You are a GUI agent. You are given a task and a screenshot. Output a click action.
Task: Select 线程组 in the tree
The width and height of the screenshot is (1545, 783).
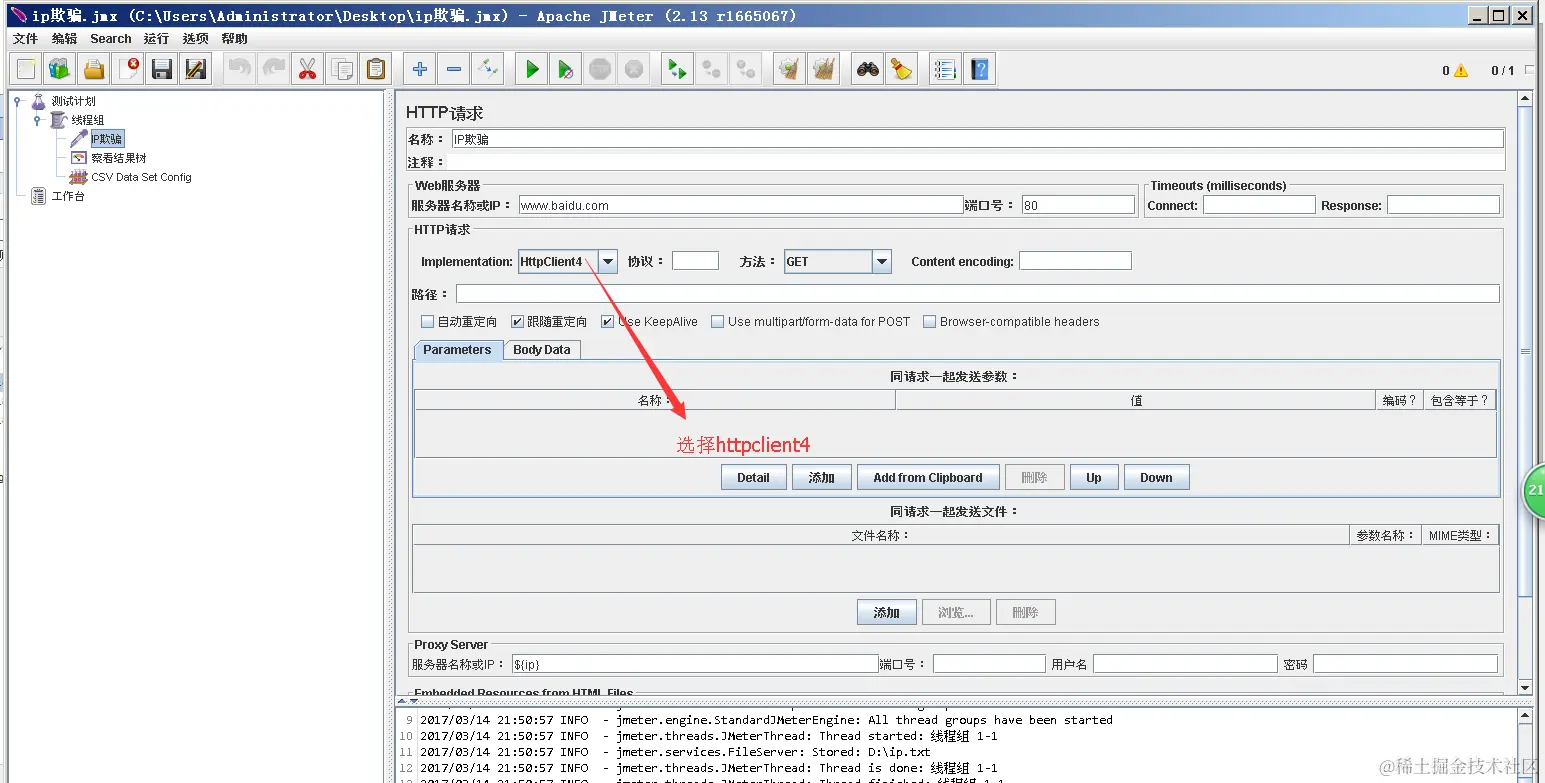[x=87, y=120]
